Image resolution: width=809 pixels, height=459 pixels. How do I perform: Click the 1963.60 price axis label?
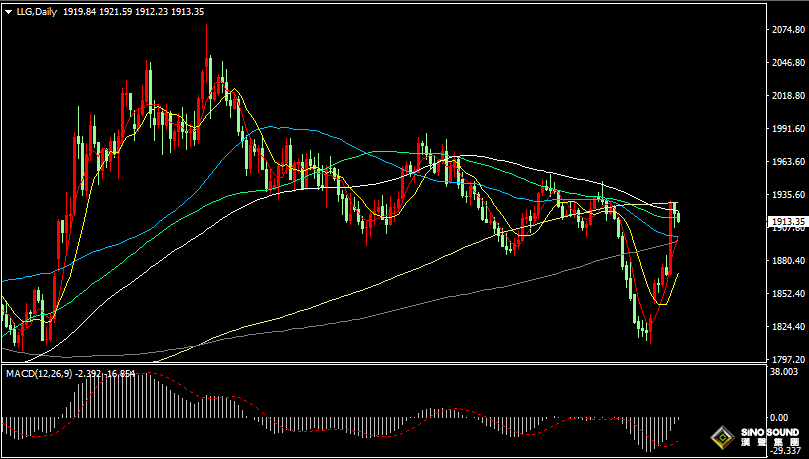pos(788,162)
